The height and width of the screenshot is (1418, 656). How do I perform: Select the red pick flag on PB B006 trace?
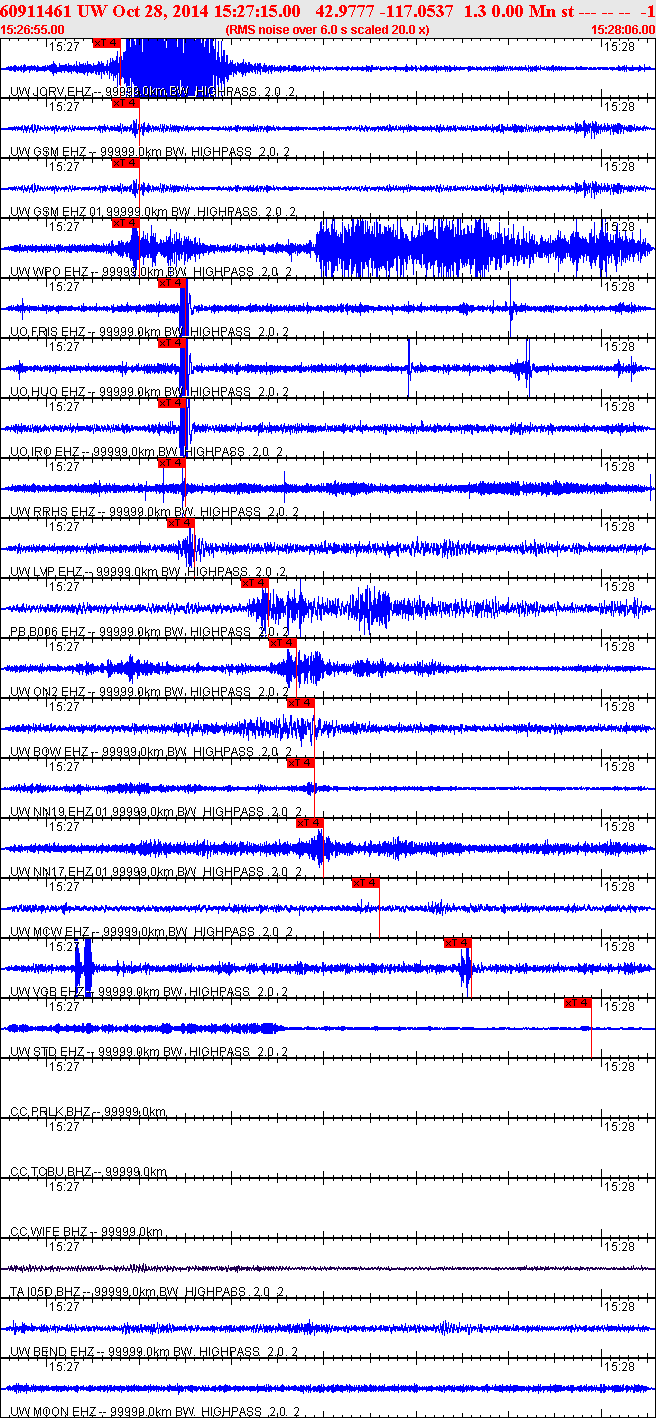pyautogui.click(x=255, y=583)
